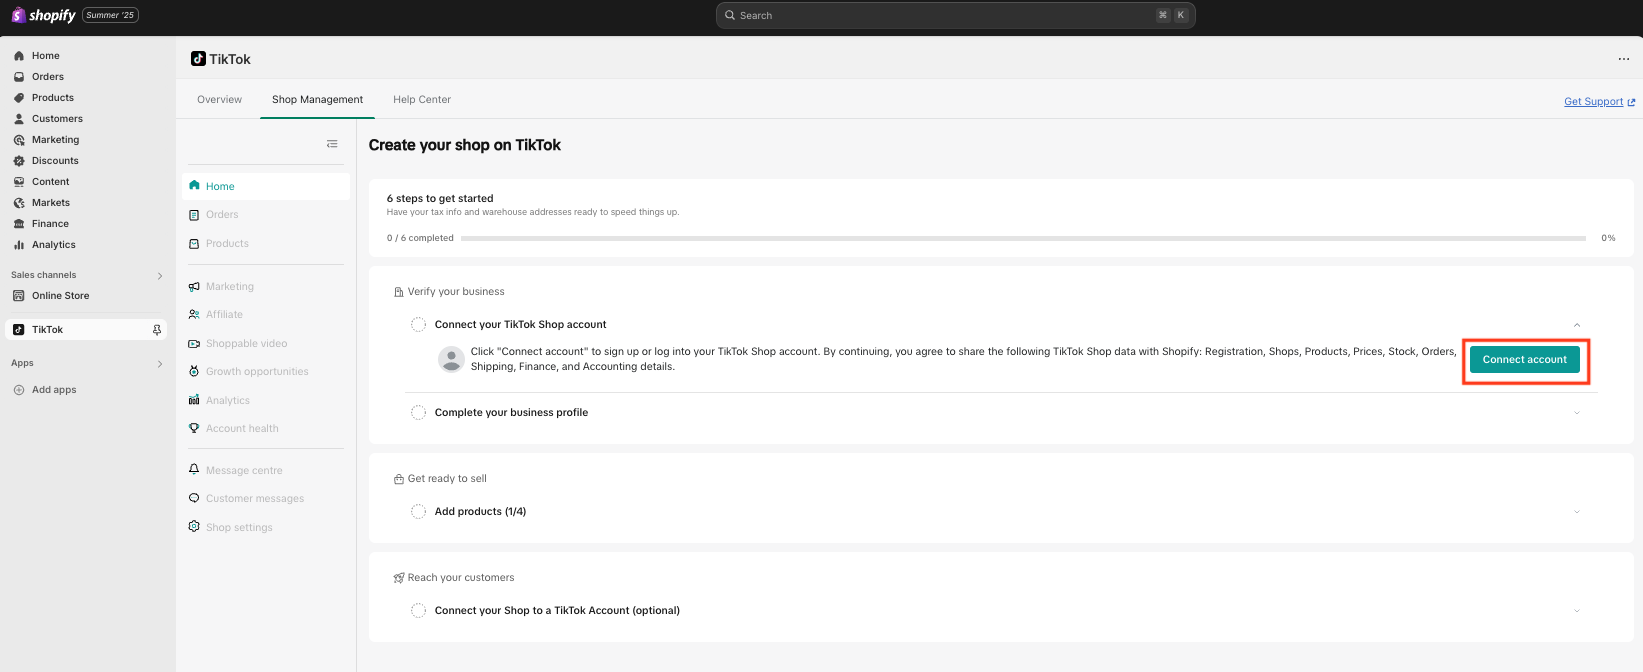Viewport: 1643px width, 672px height.
Task: Click the Summer '25 edition badge
Action: (x=110, y=15)
